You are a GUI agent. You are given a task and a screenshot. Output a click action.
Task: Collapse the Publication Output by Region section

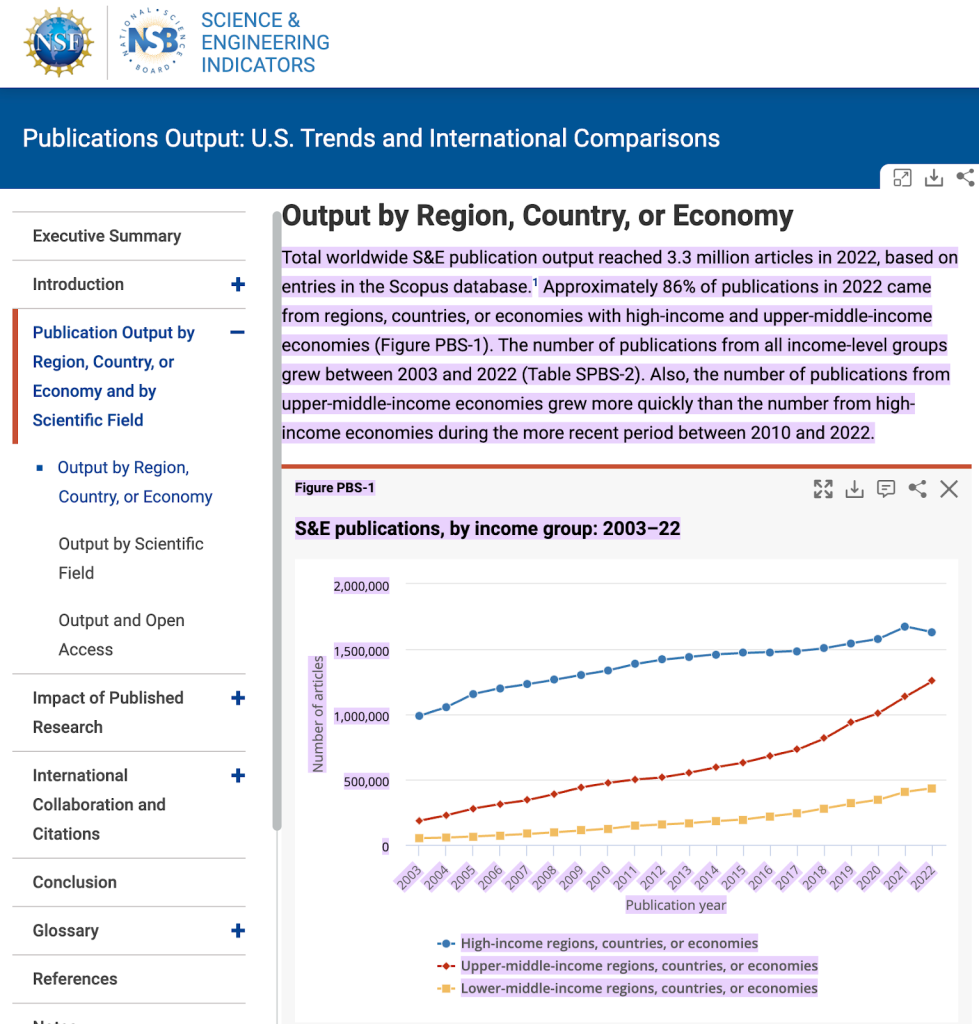pos(238,333)
